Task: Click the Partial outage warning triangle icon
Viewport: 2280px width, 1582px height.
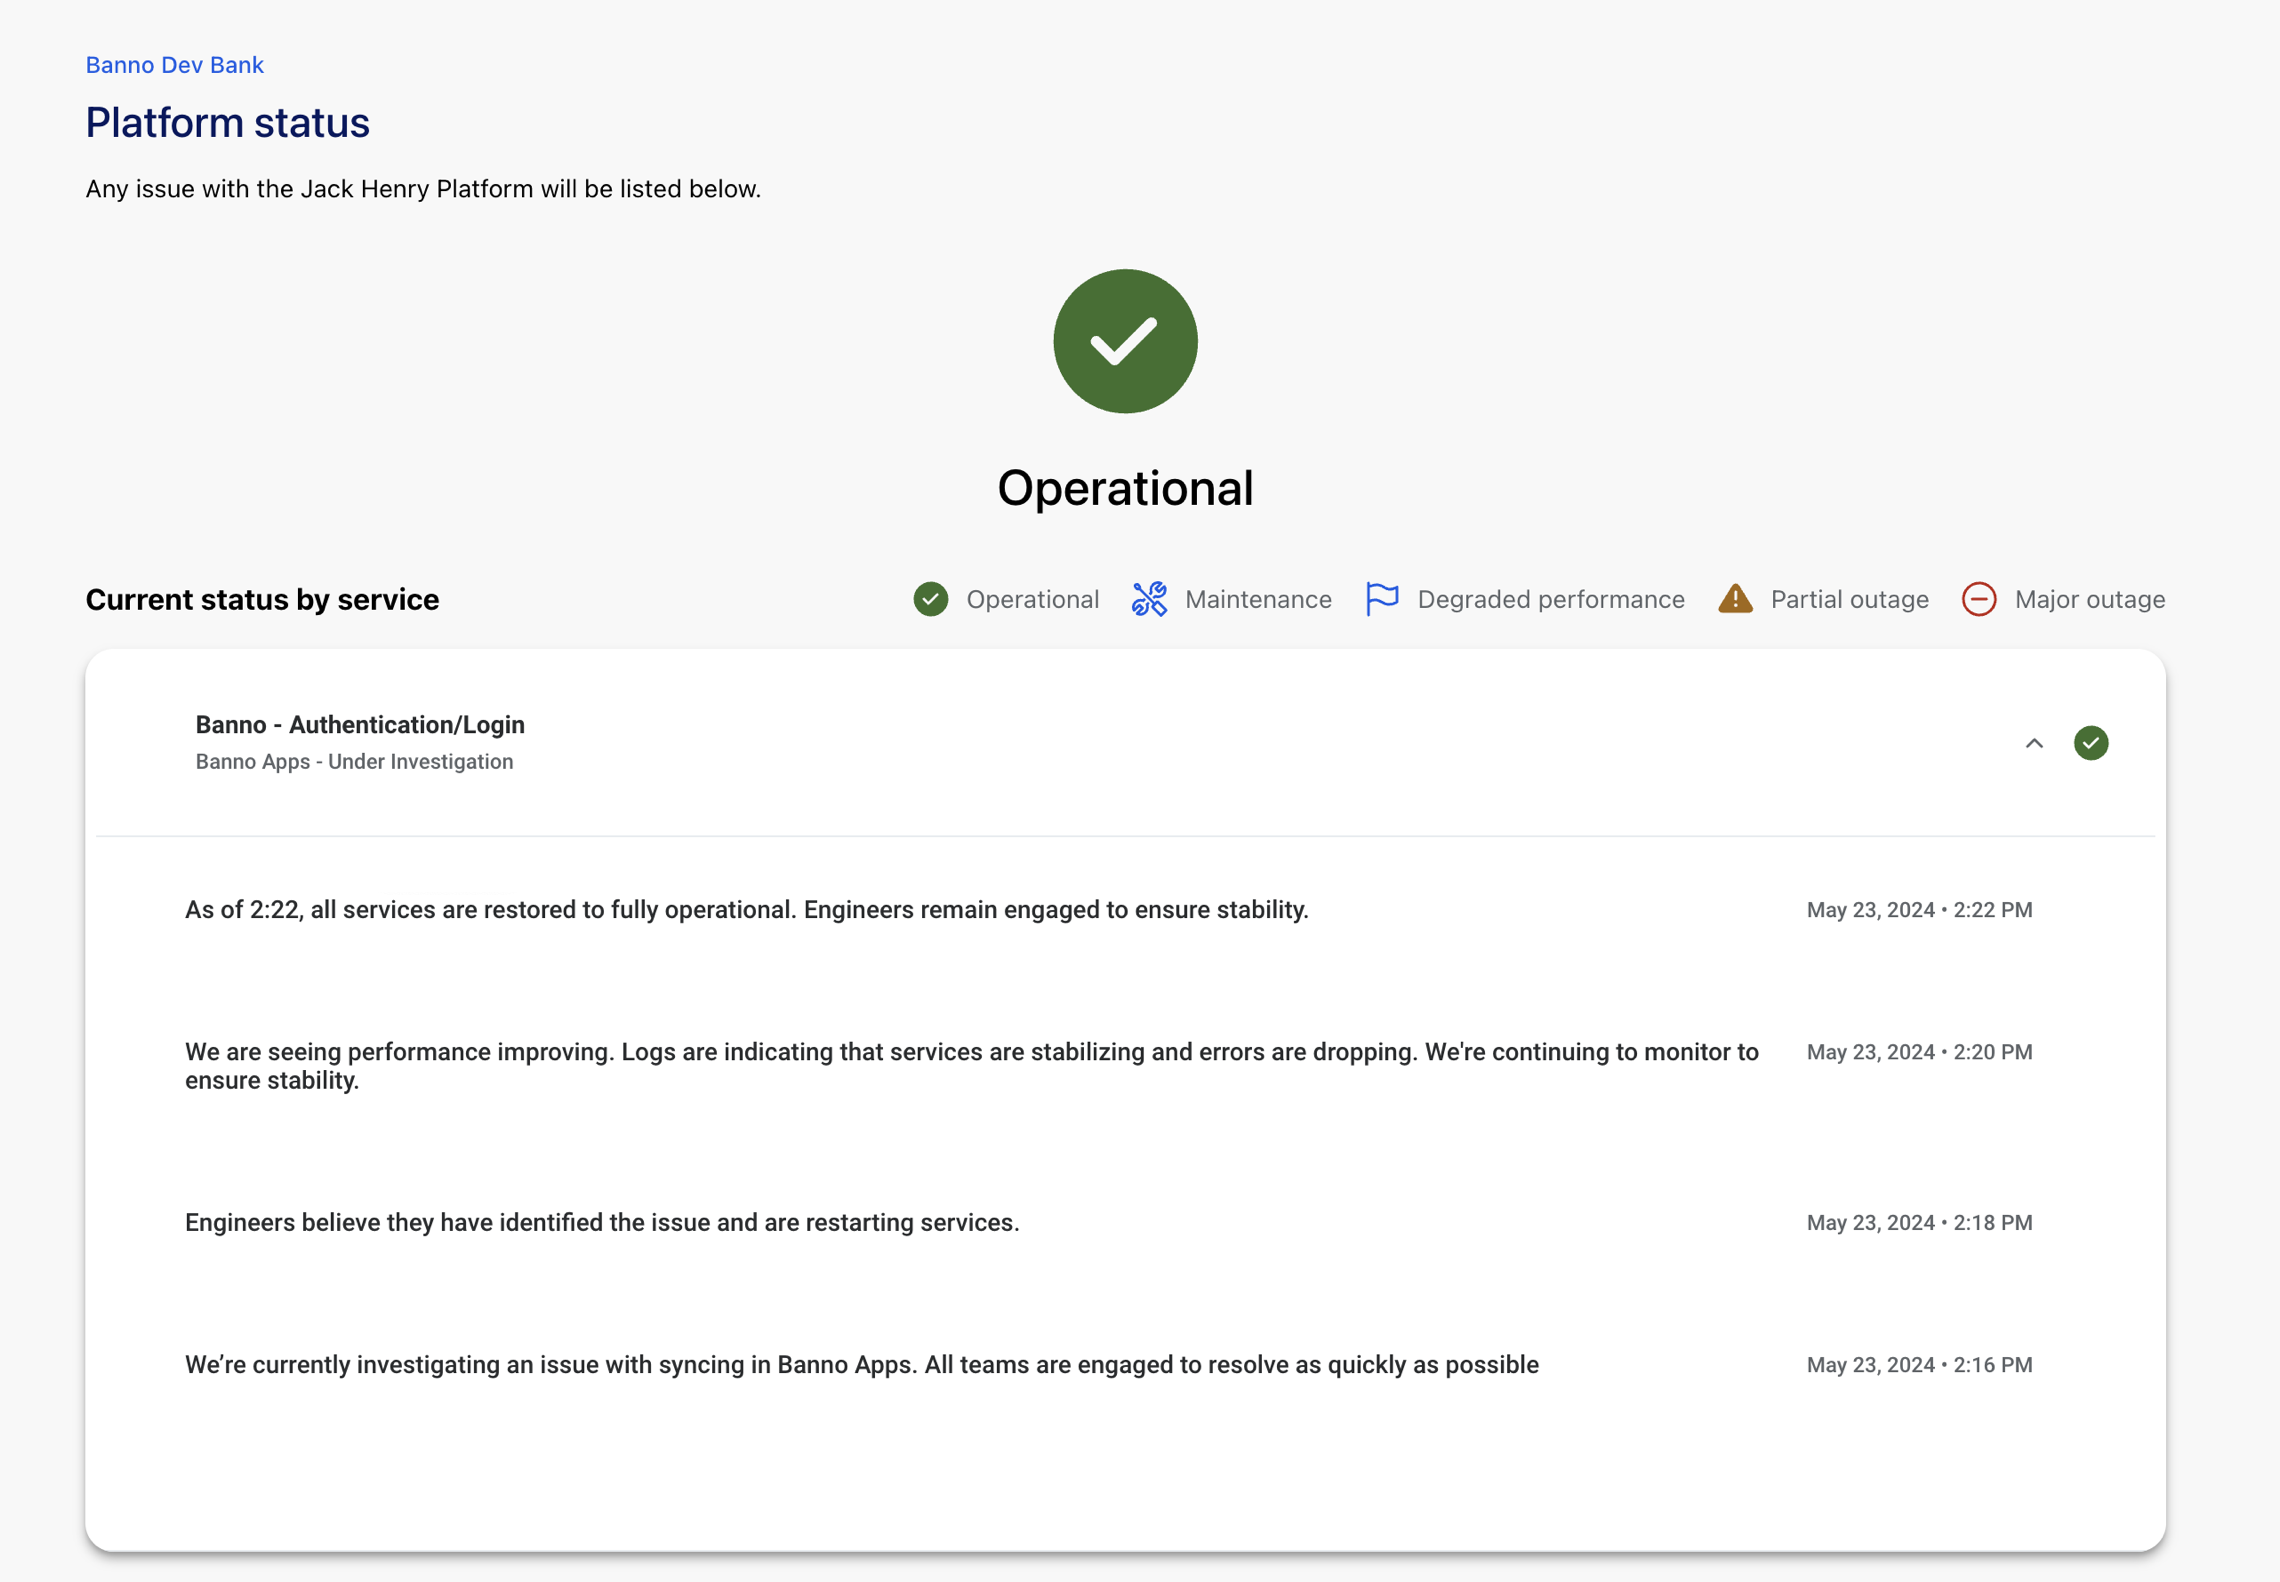Action: click(1735, 599)
